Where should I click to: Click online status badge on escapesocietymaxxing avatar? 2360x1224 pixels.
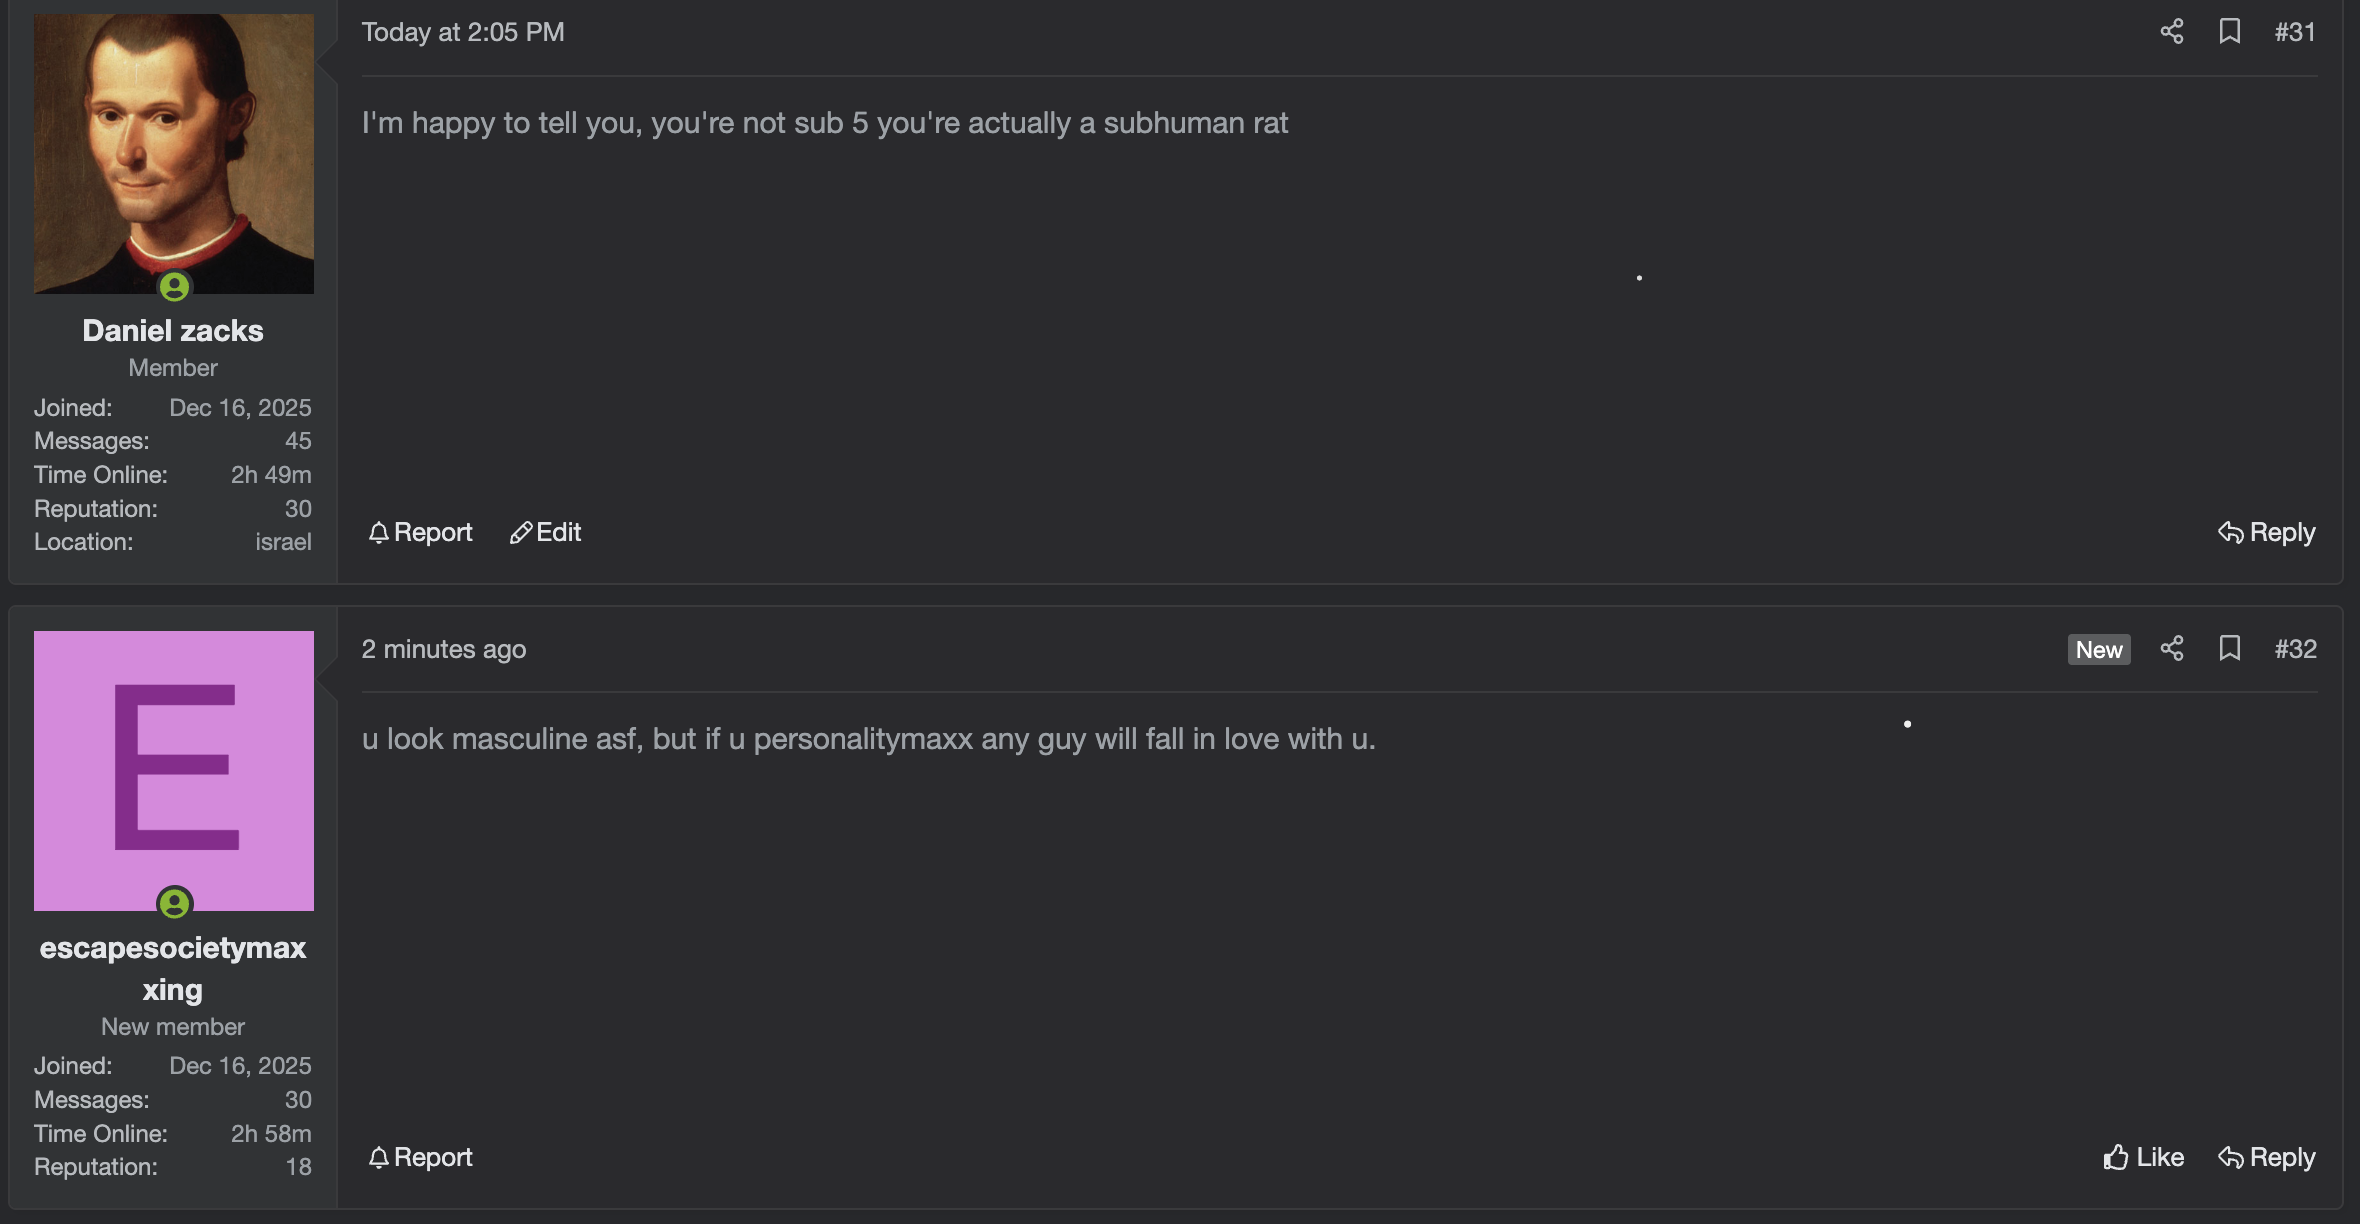[174, 904]
